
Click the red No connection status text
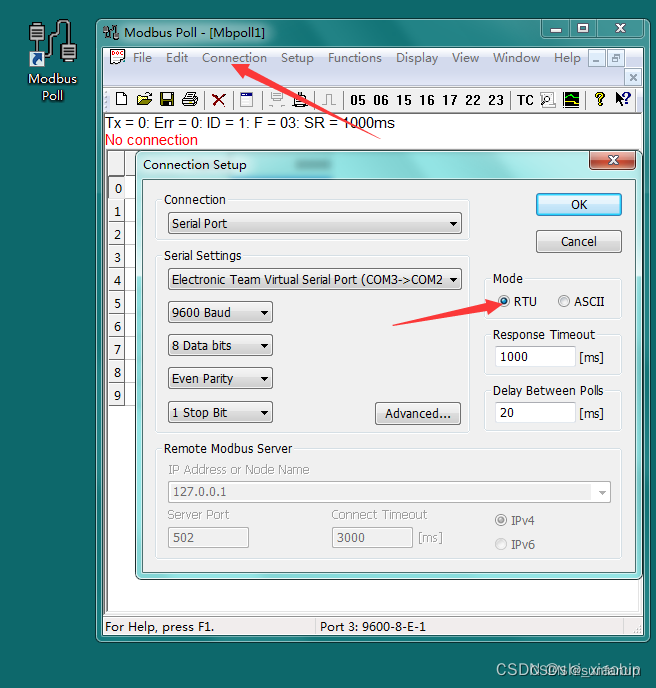point(151,140)
